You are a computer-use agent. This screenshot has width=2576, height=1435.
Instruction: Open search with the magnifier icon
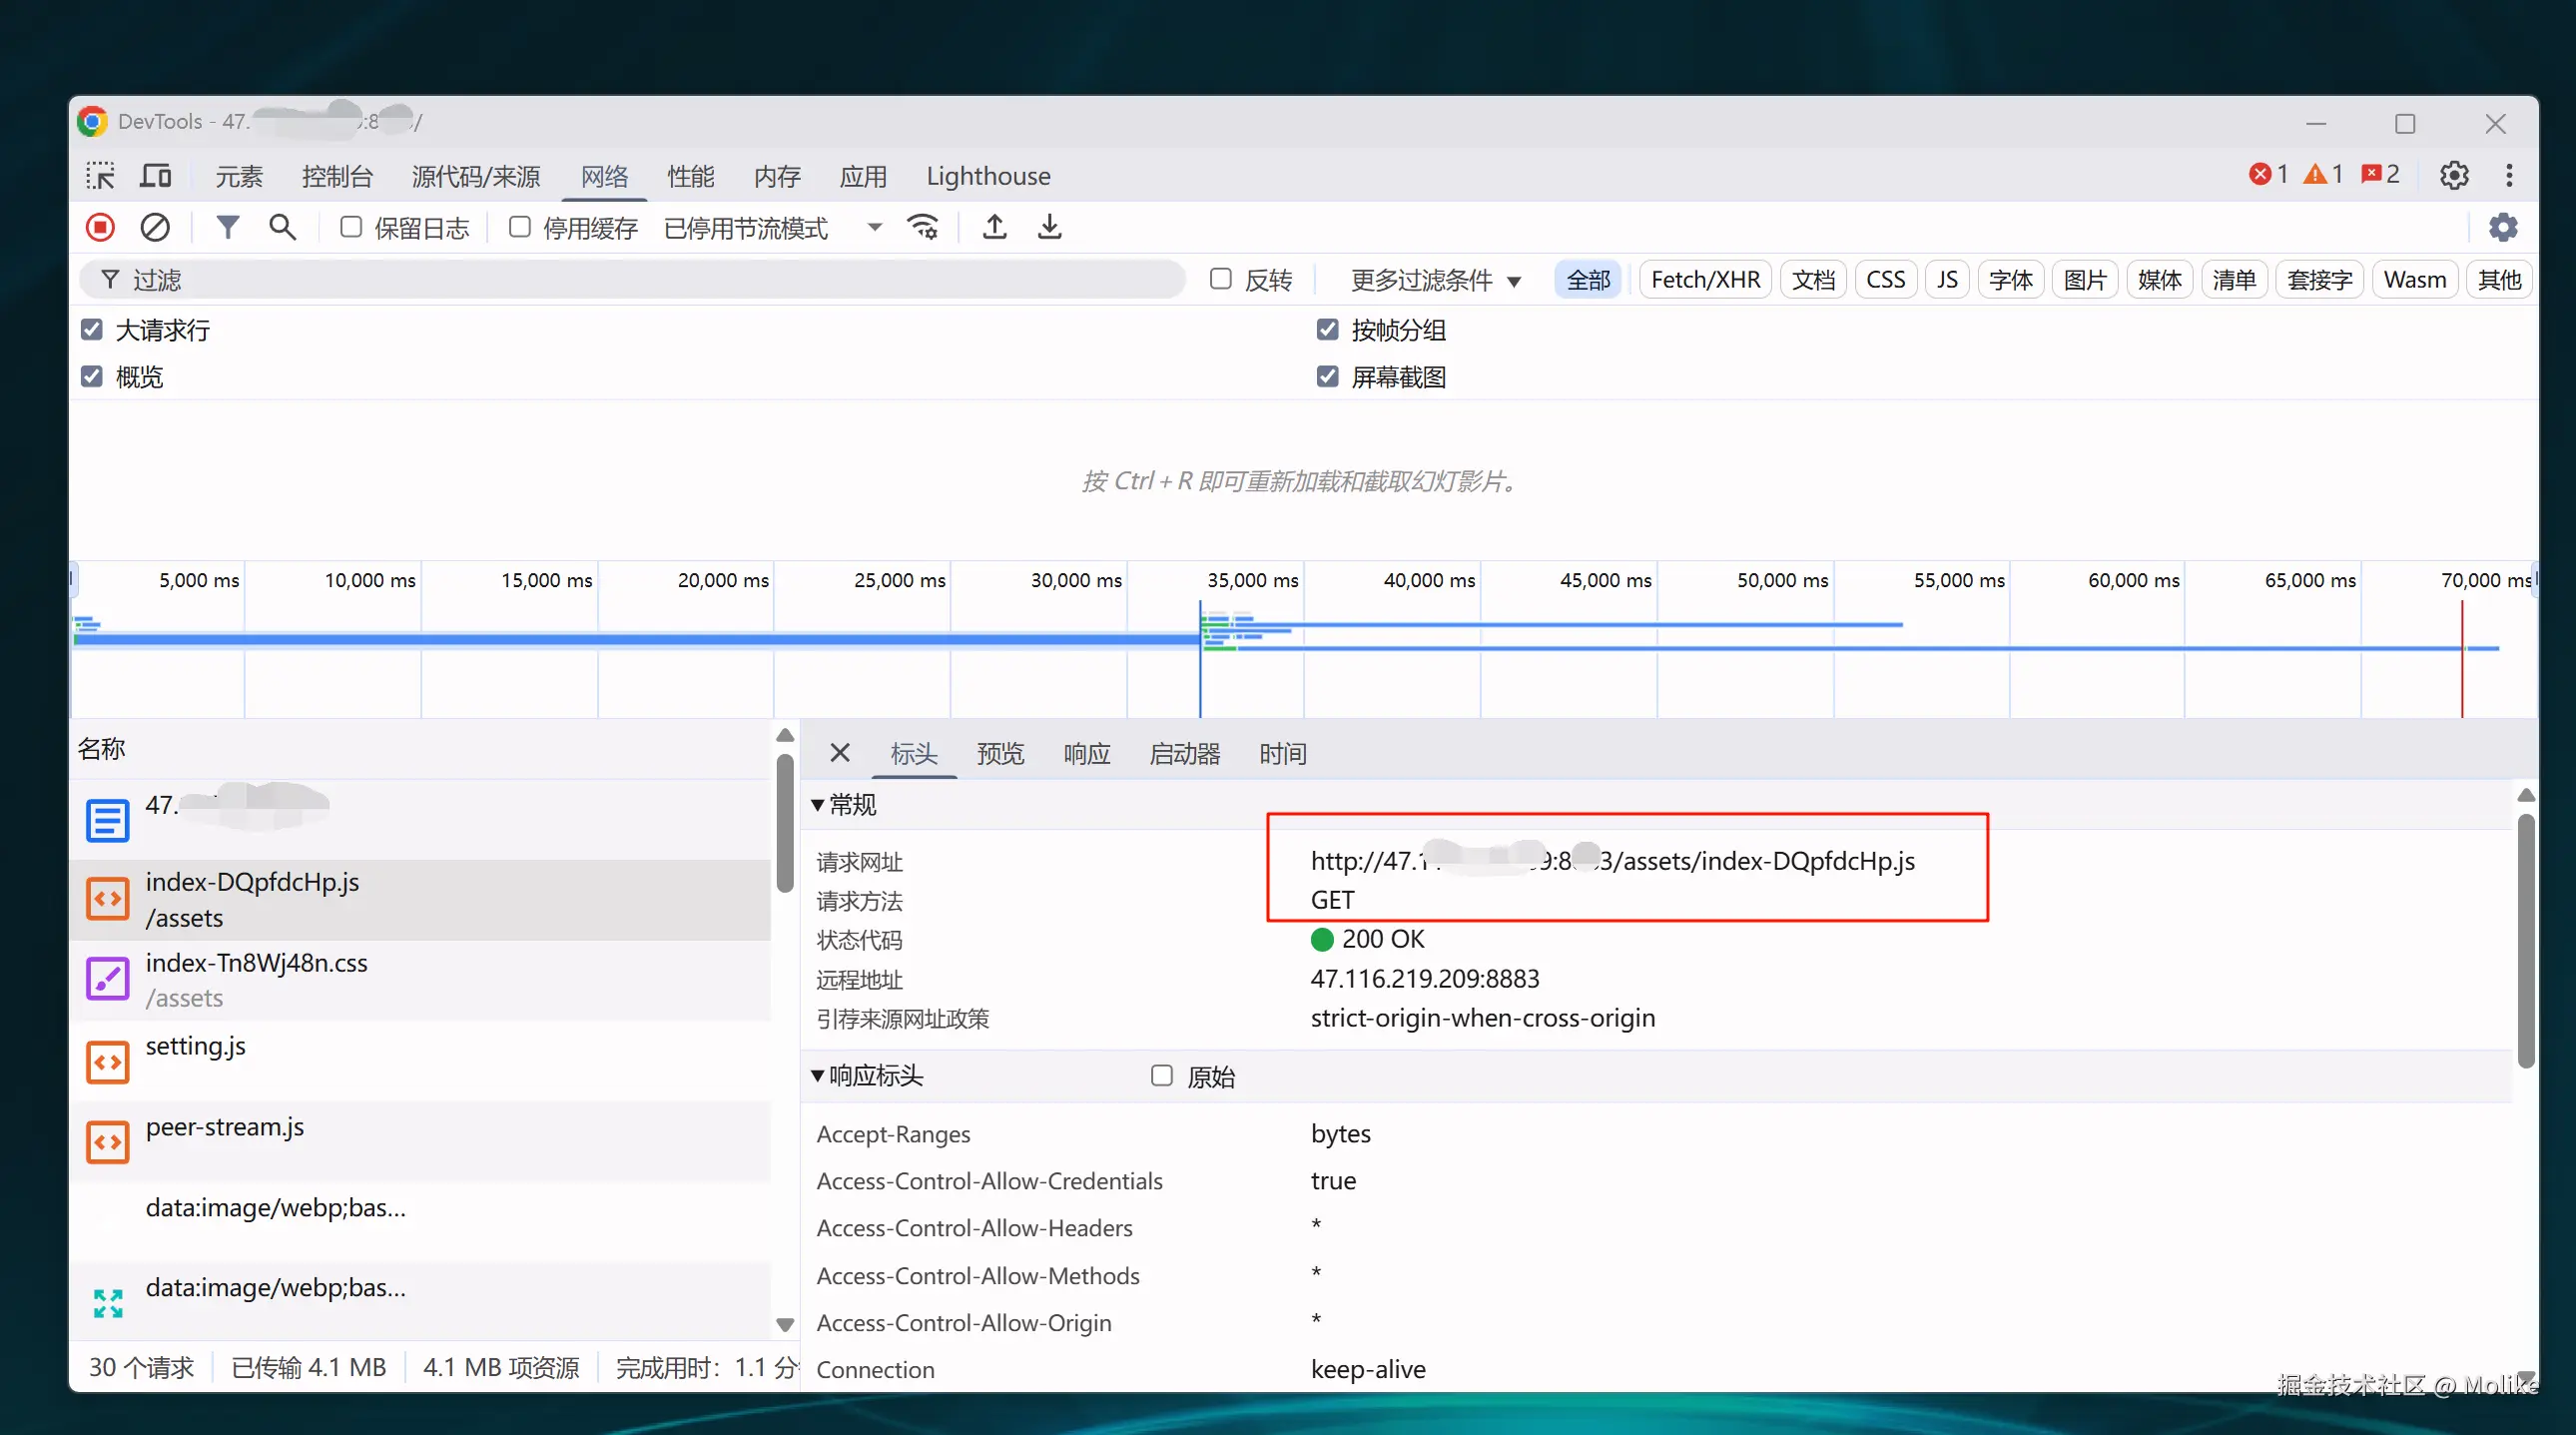click(283, 228)
